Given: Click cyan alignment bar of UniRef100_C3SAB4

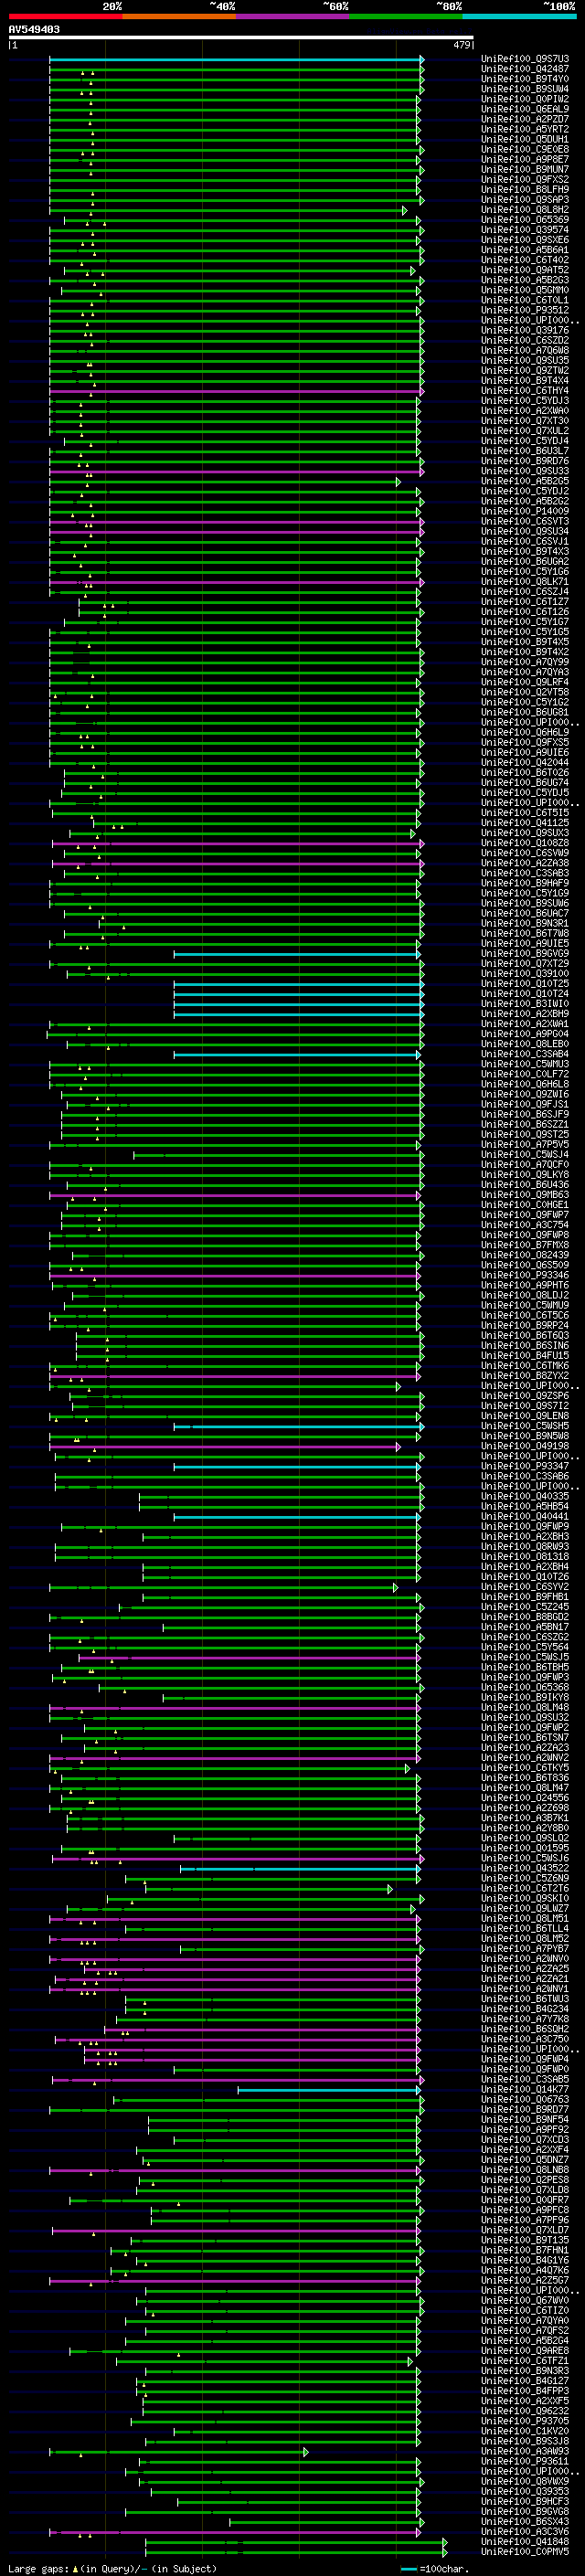Looking at the screenshot, I should coord(298,1055).
